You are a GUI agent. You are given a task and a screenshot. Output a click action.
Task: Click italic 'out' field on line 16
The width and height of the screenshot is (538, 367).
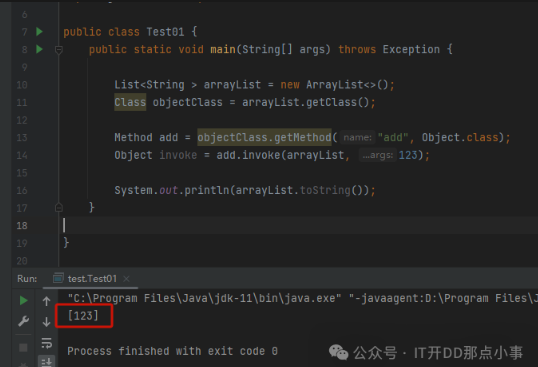coord(168,190)
